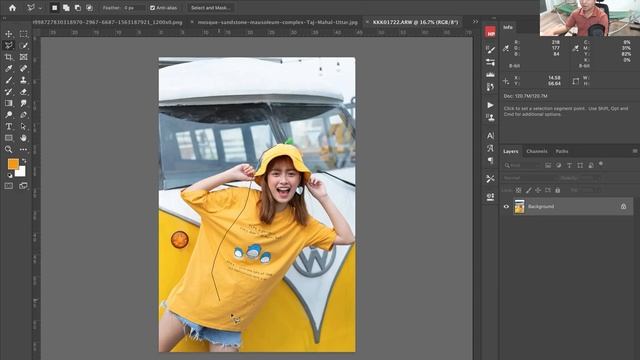Select the Brush tool
Screen dimensions: 640x360
click(9, 80)
